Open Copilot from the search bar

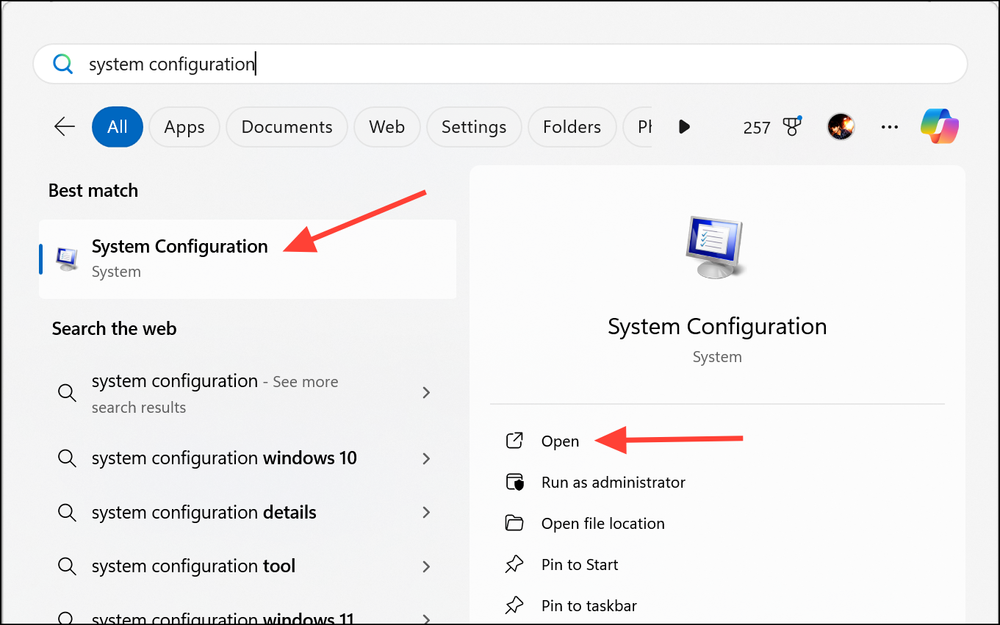coord(938,126)
